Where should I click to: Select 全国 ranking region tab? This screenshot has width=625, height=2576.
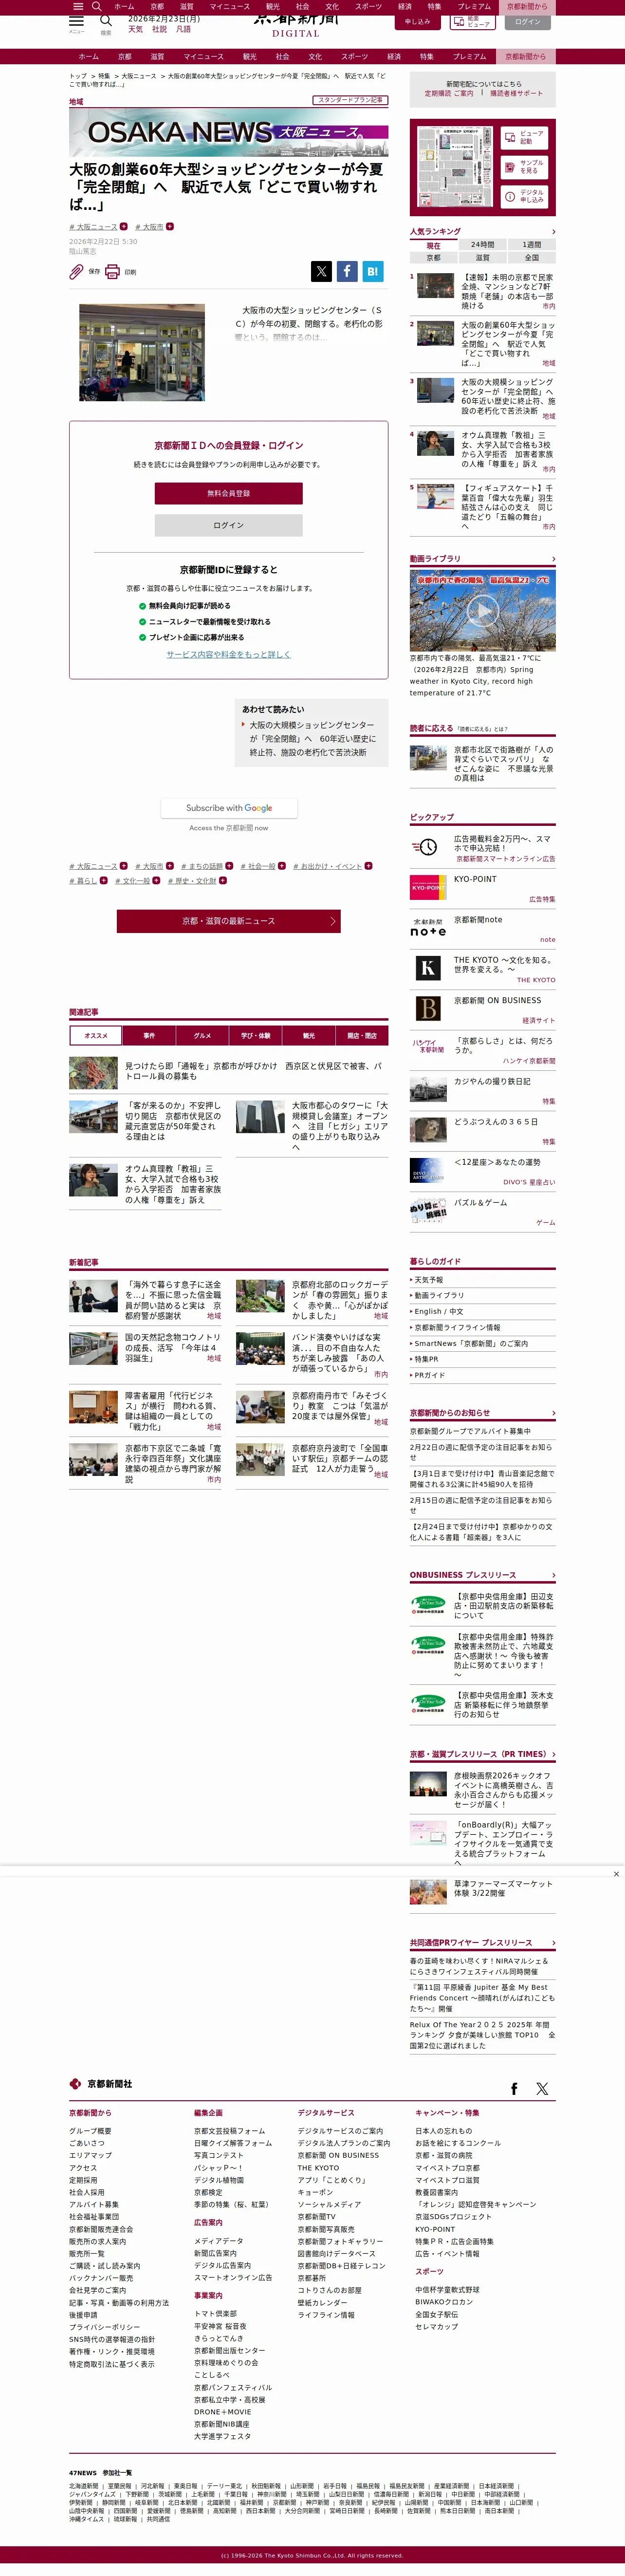(x=531, y=258)
